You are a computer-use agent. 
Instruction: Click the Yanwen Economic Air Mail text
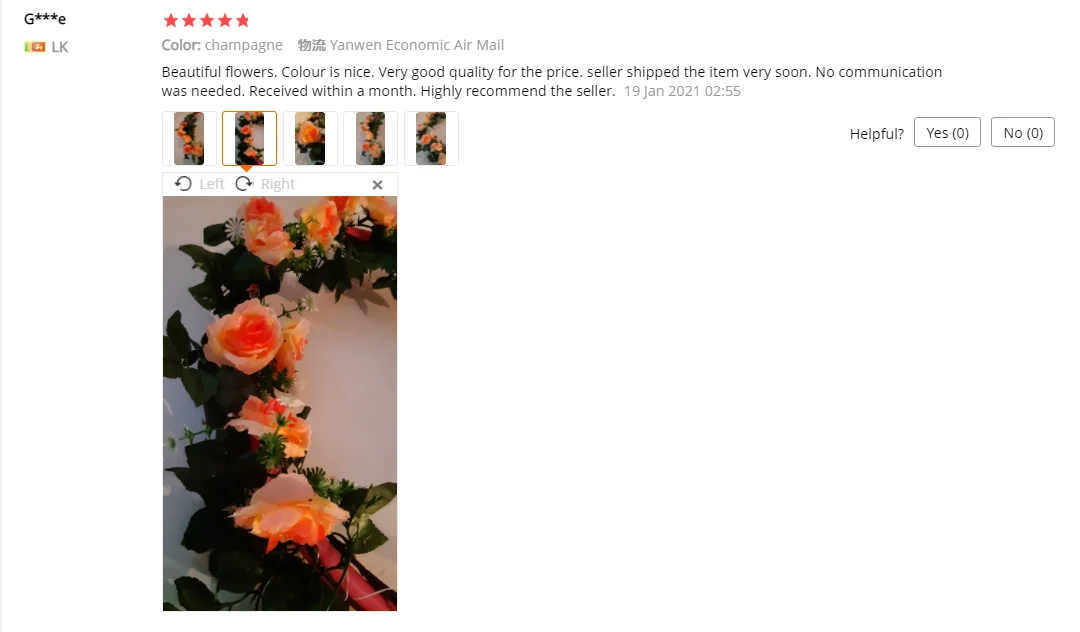[x=417, y=45]
